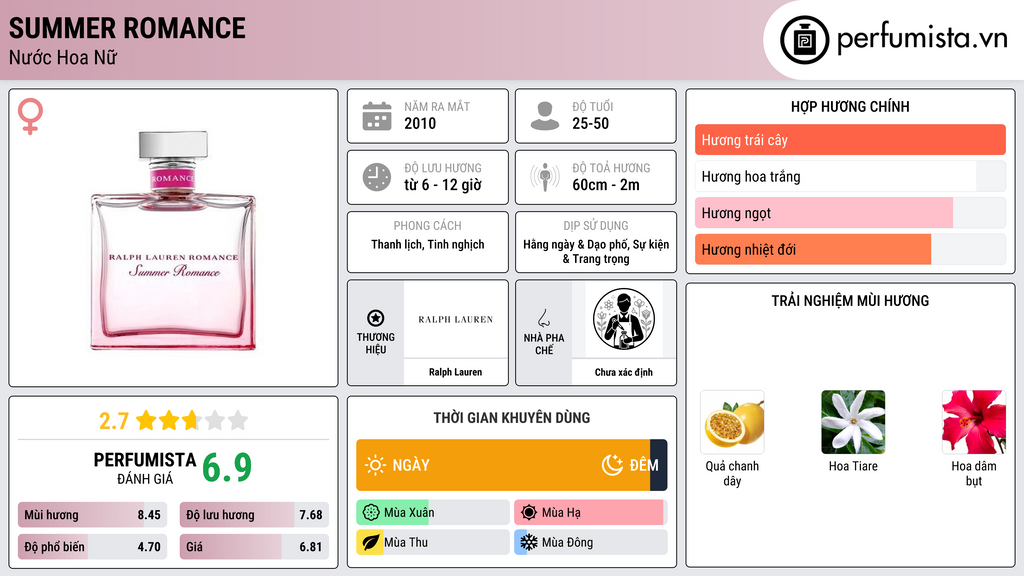This screenshot has width=1024, height=576.
Task: Click the green 6.9 Perfumista score
Action: pyautogui.click(x=227, y=467)
